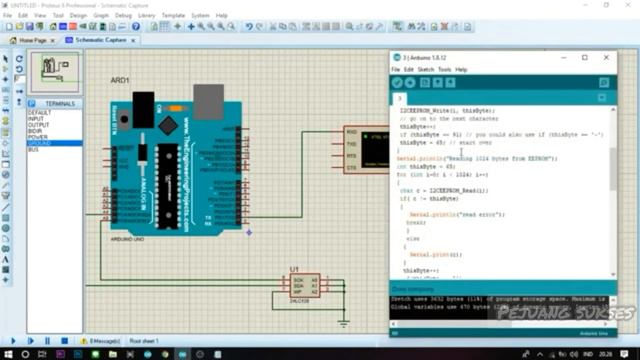
Task: Open the Proteus Template menu
Action: (x=173, y=16)
